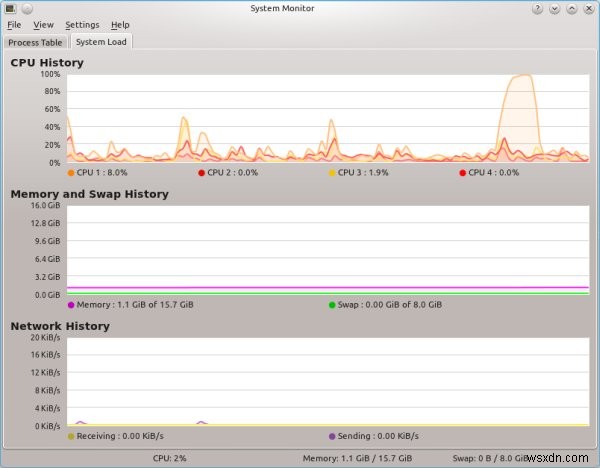Click the window menu icon in title bar
The image size is (600, 468).
pos(11,8)
